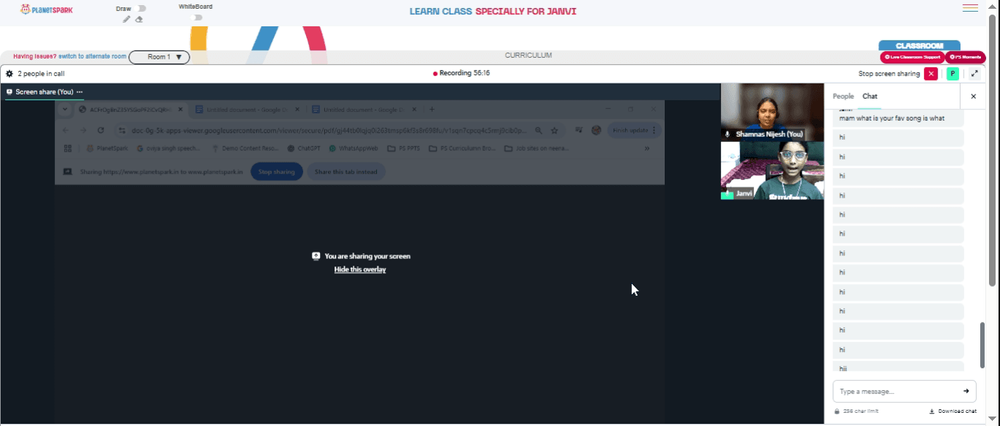Open the tab search dropdown arrow

[x=65, y=110]
